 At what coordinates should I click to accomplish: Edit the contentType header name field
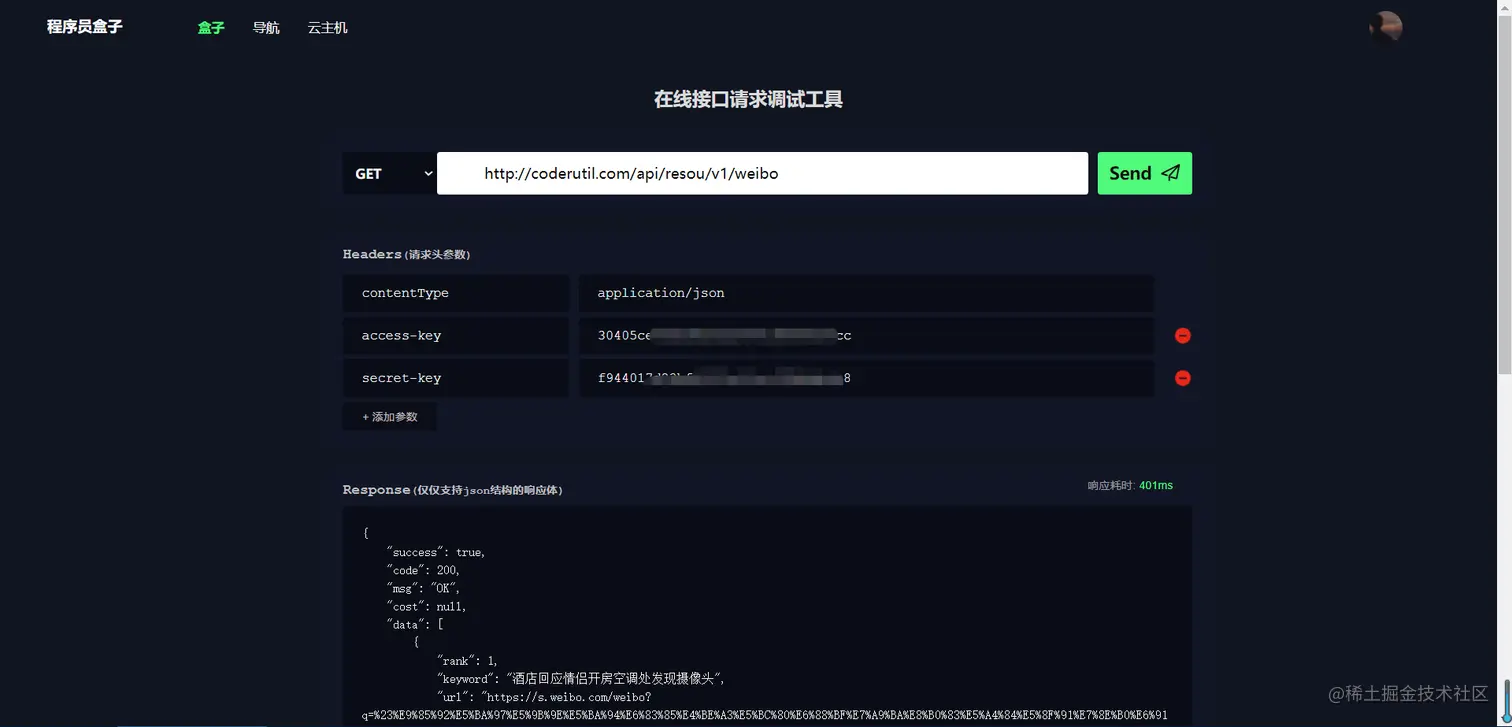[456, 293]
